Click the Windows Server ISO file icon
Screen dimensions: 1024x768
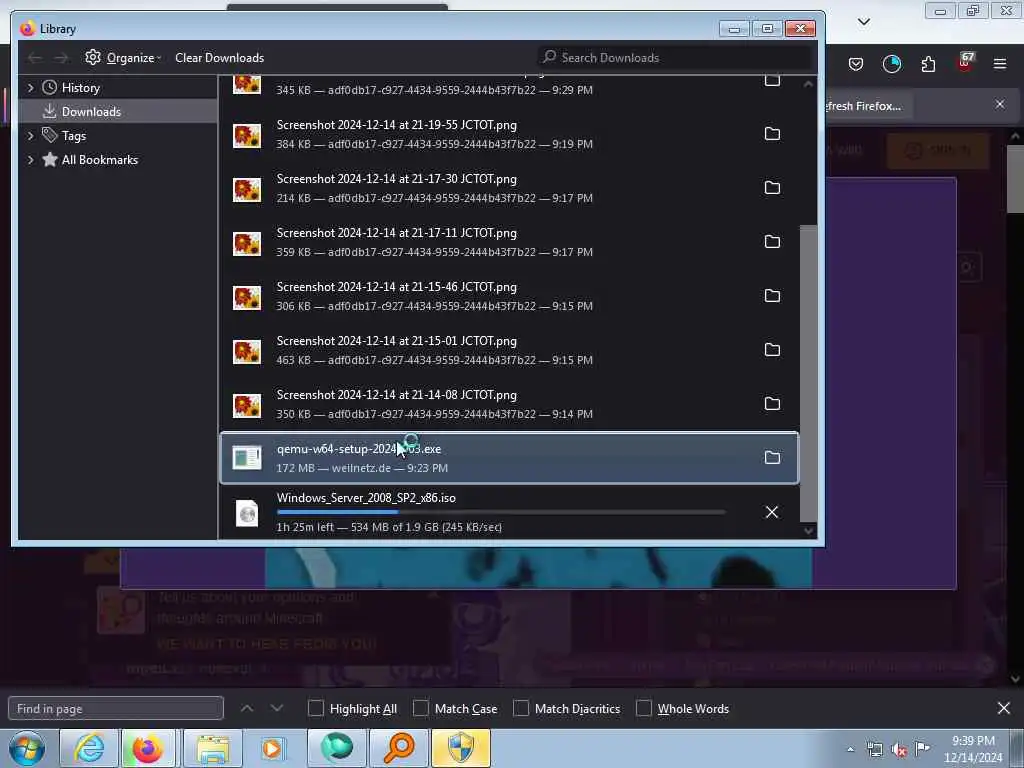pos(247,513)
